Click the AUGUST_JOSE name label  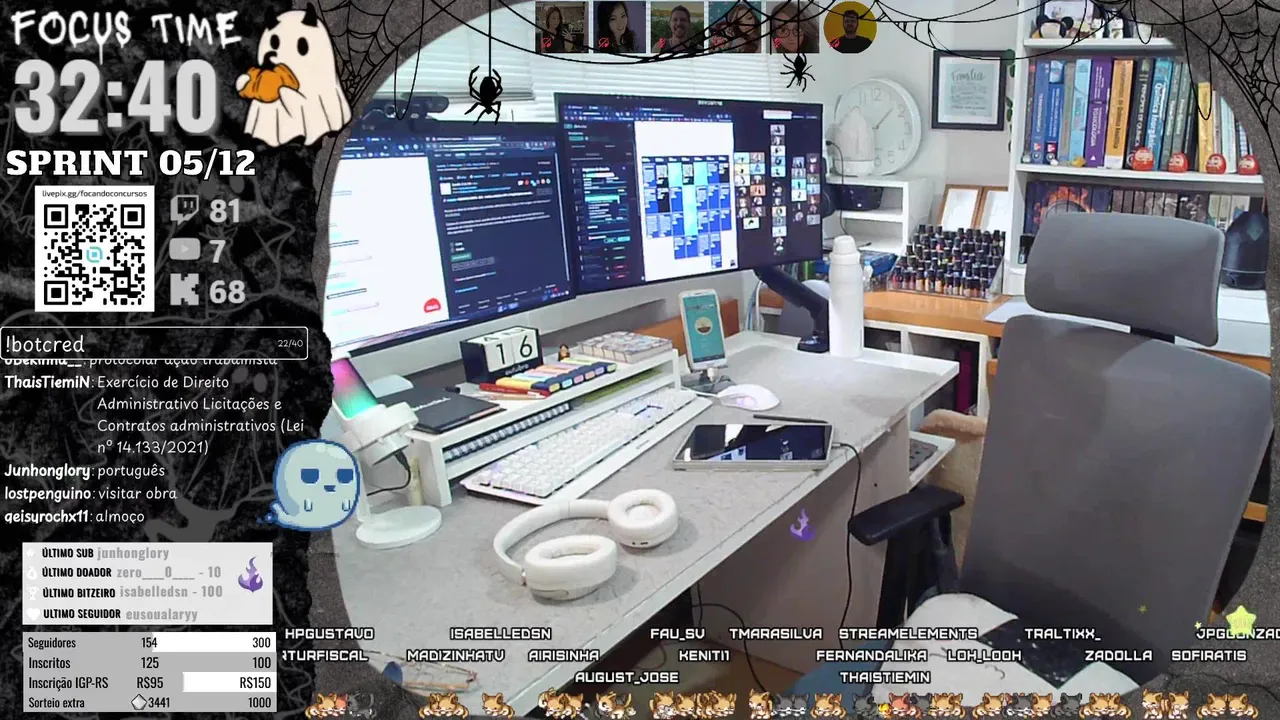tap(627, 678)
